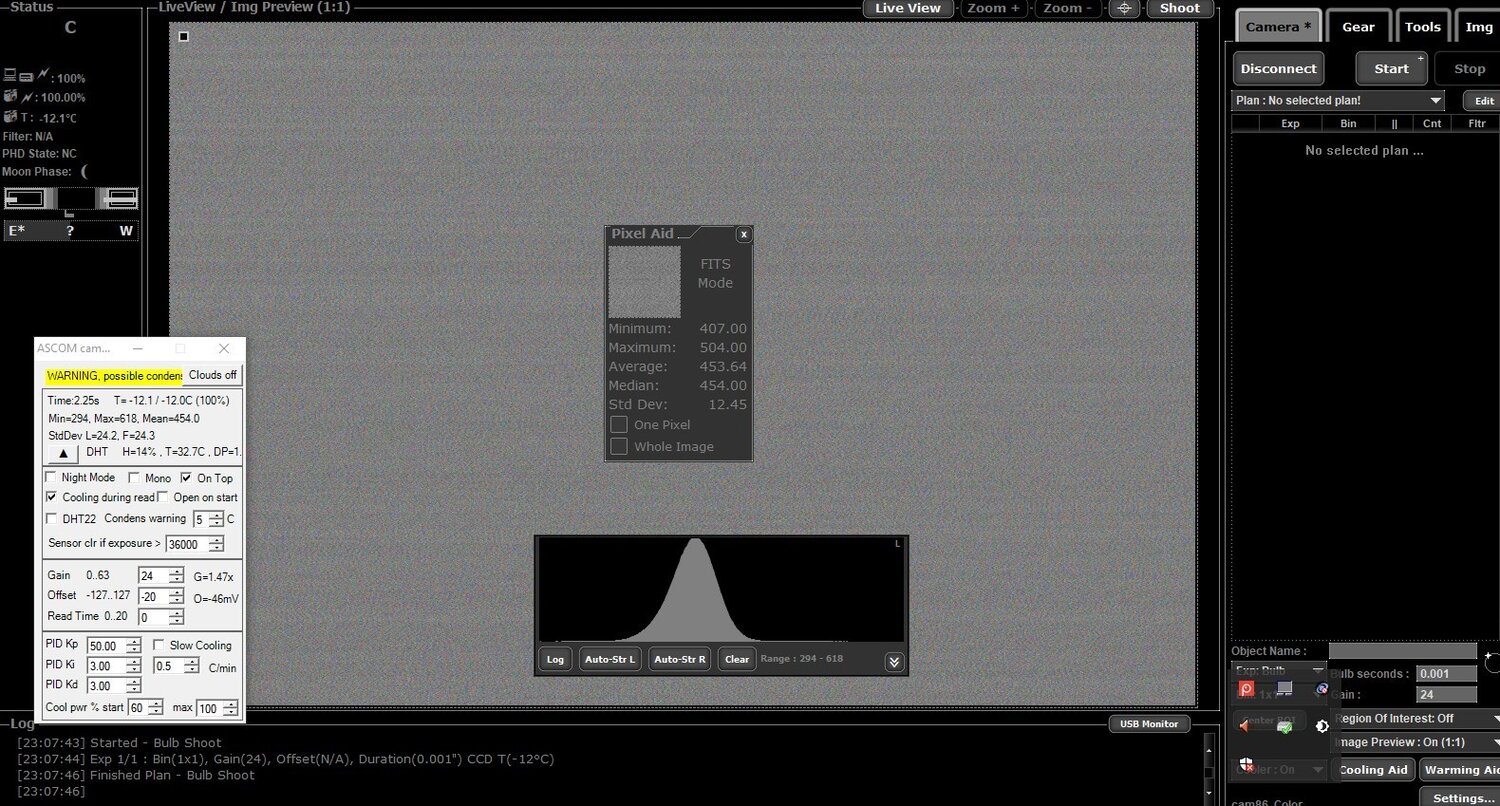
Task: Click the Auto-Str L button
Action: [x=610, y=659]
